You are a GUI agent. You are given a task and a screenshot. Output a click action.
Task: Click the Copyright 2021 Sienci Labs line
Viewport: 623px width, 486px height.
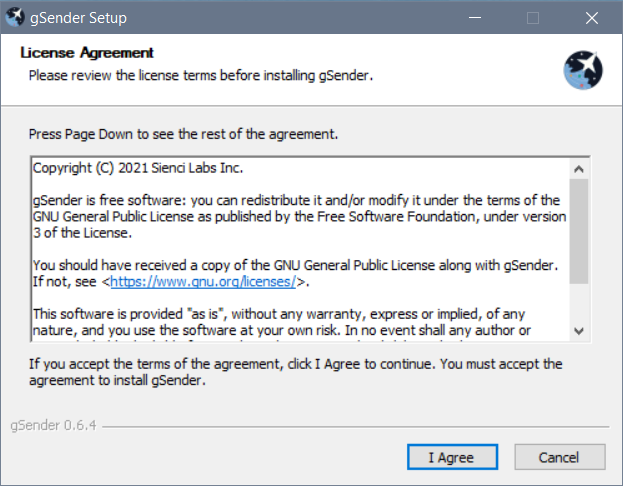coord(137,168)
